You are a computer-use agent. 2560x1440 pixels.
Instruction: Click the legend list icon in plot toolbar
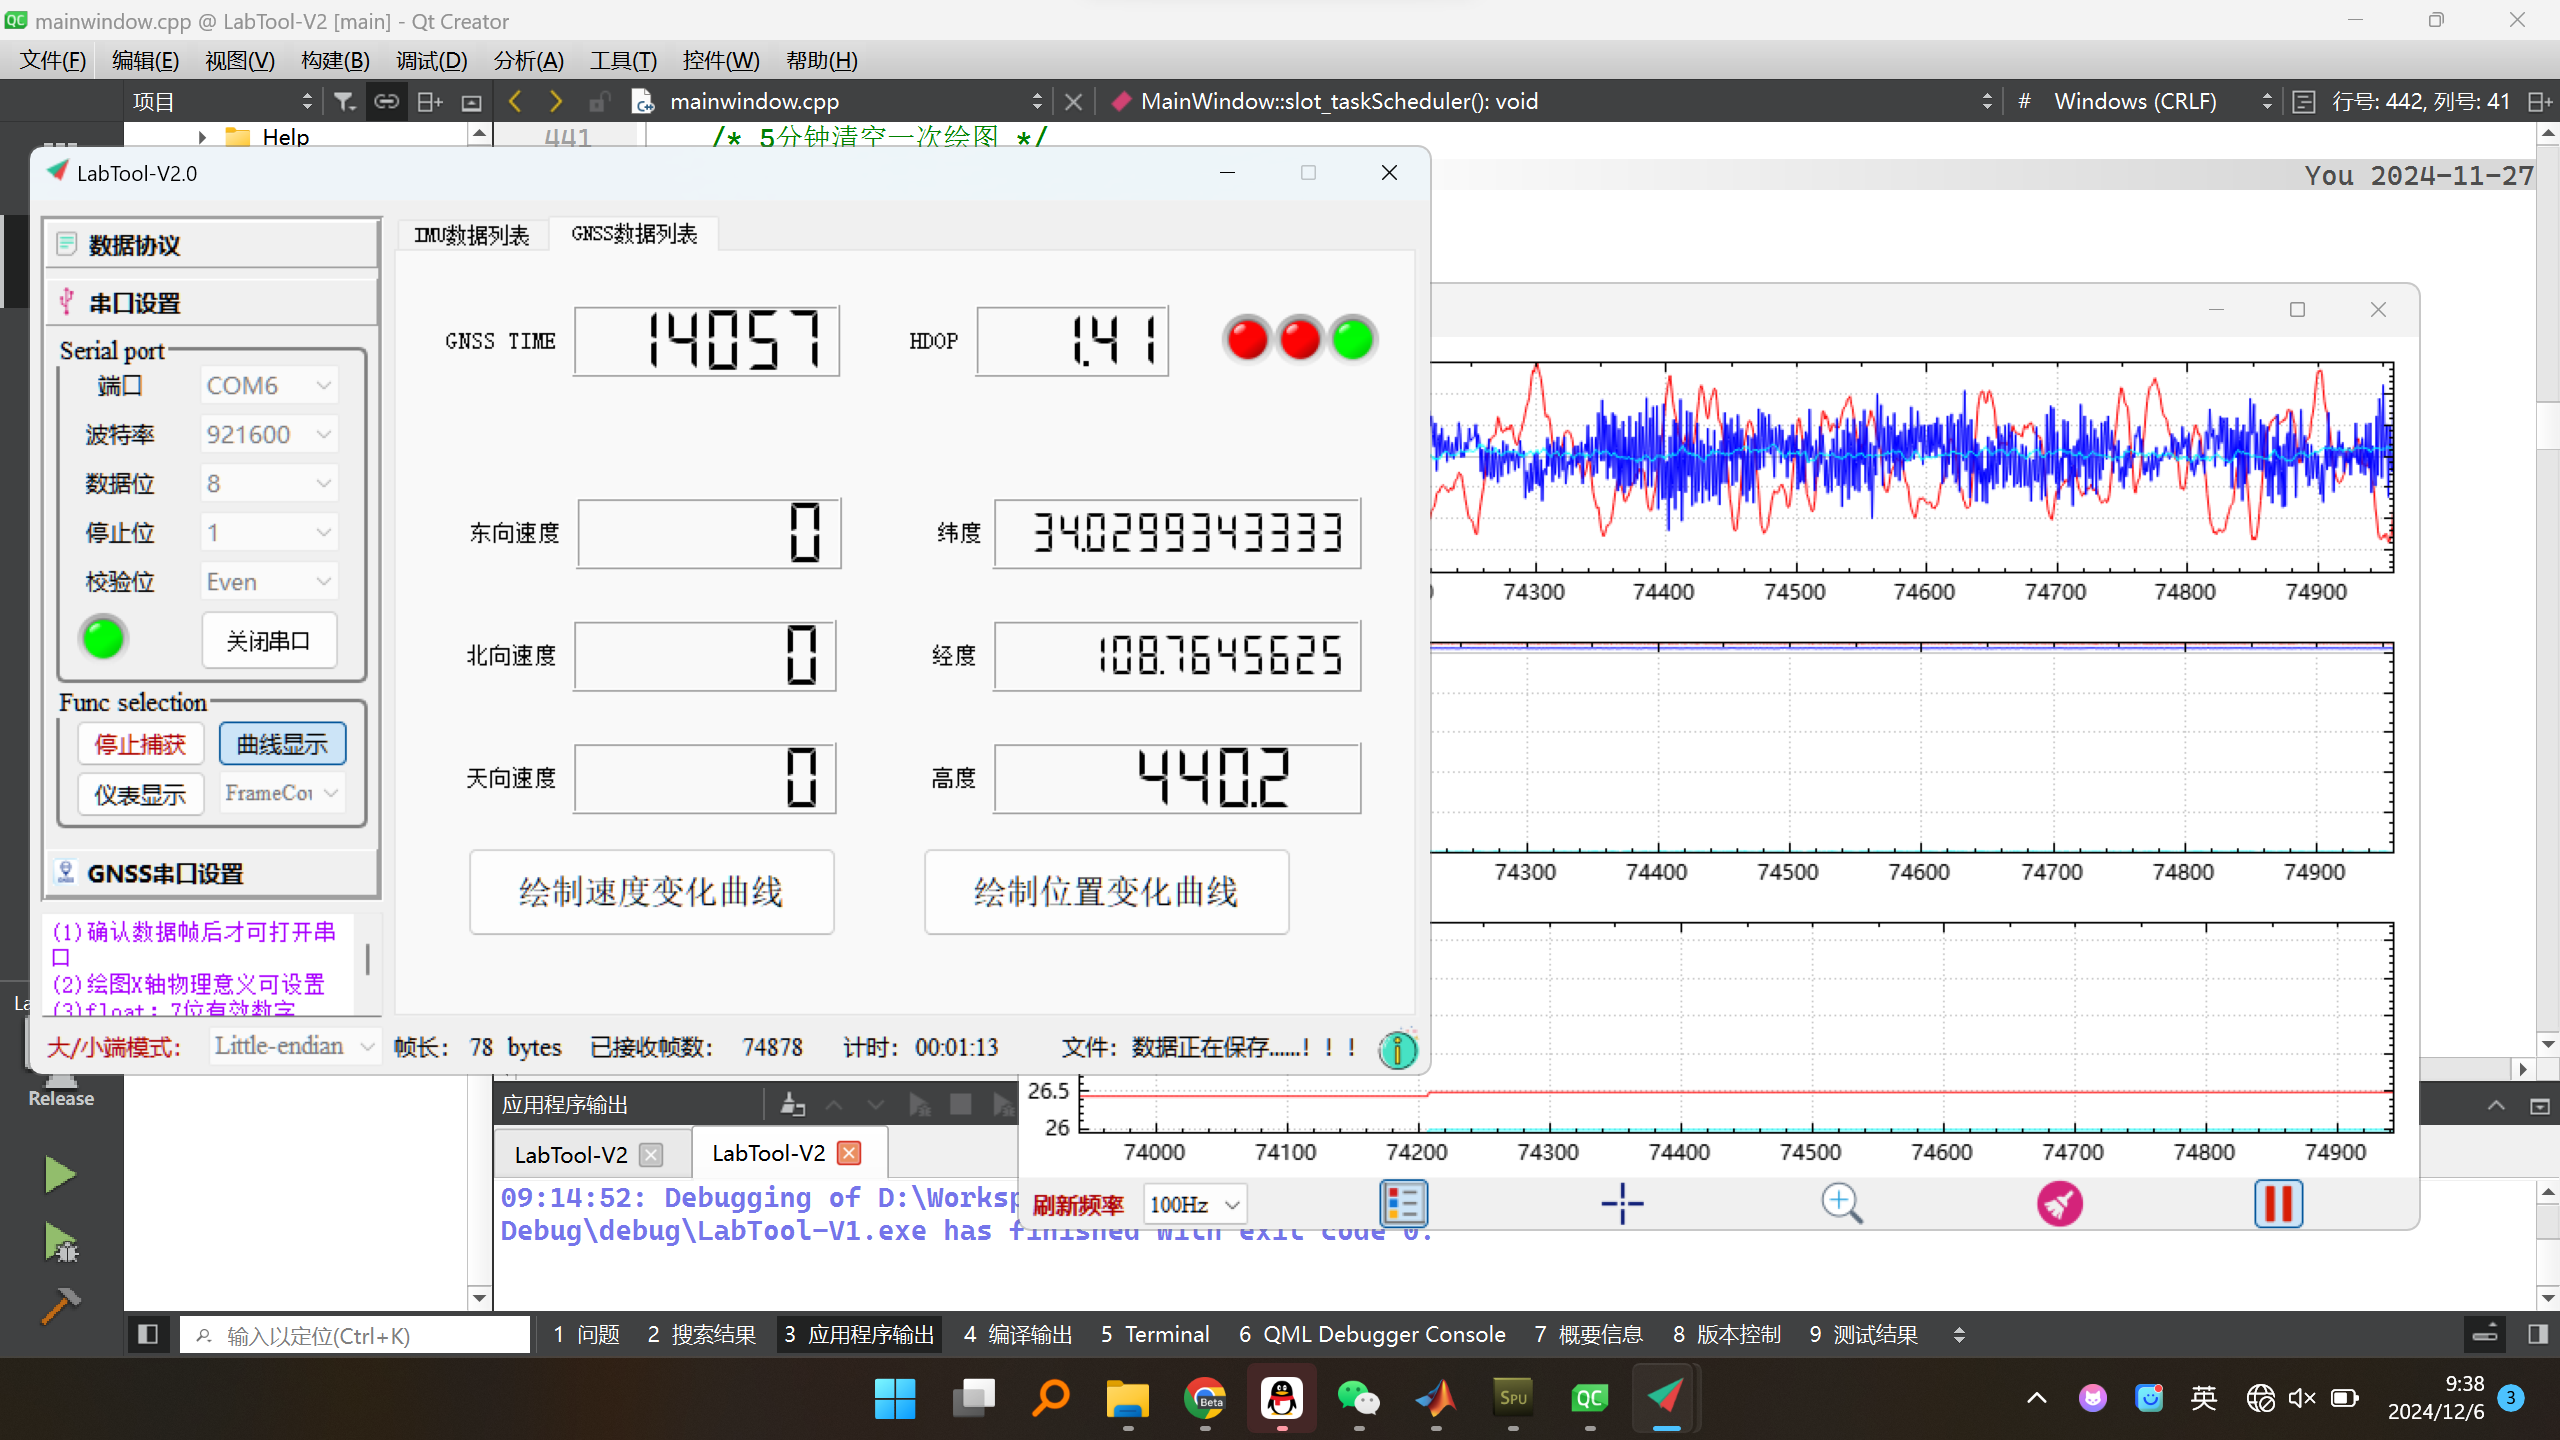pyautogui.click(x=1403, y=1203)
